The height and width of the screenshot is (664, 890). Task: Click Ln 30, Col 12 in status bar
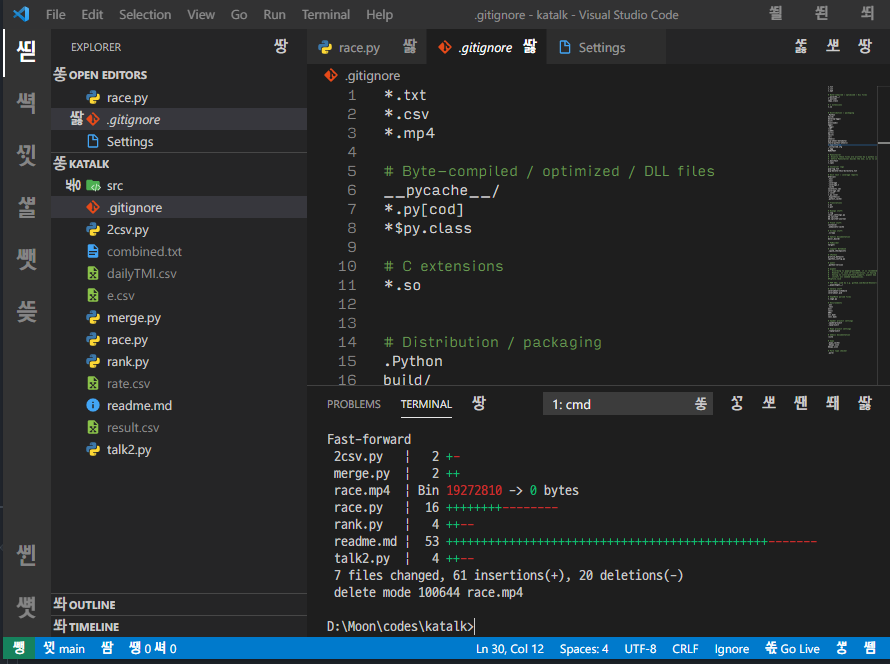[510, 648]
